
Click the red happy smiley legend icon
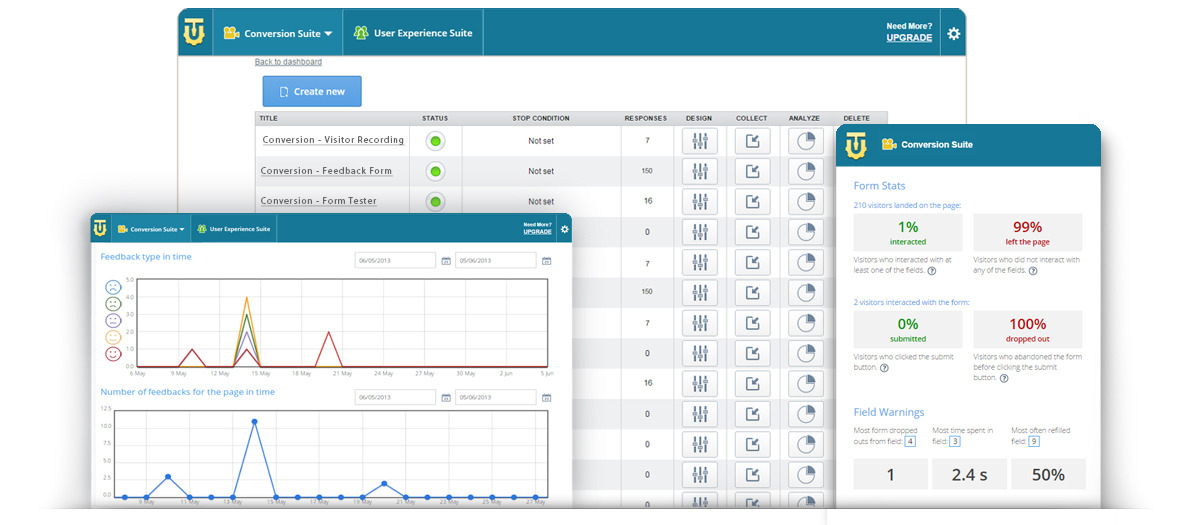(x=113, y=354)
